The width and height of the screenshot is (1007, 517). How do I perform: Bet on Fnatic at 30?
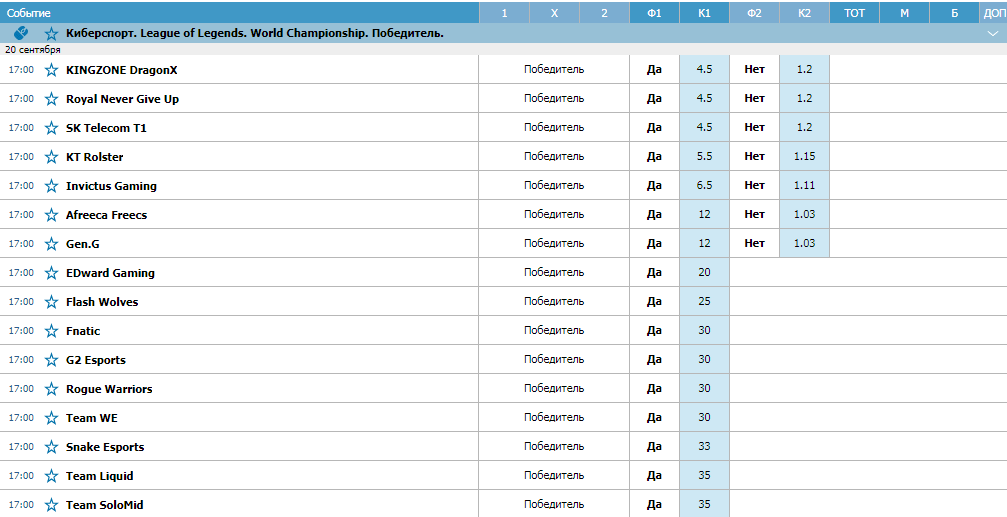(705, 330)
